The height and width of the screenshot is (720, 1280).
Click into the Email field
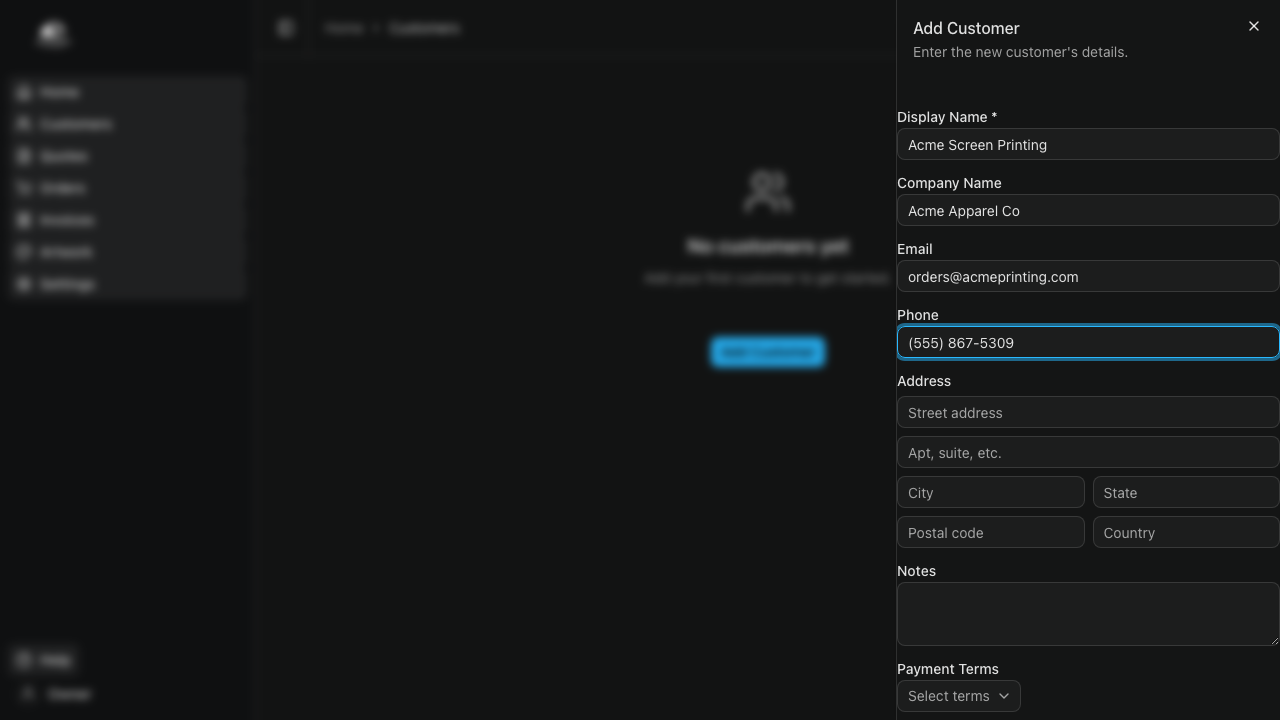pyautogui.click(x=1087, y=277)
